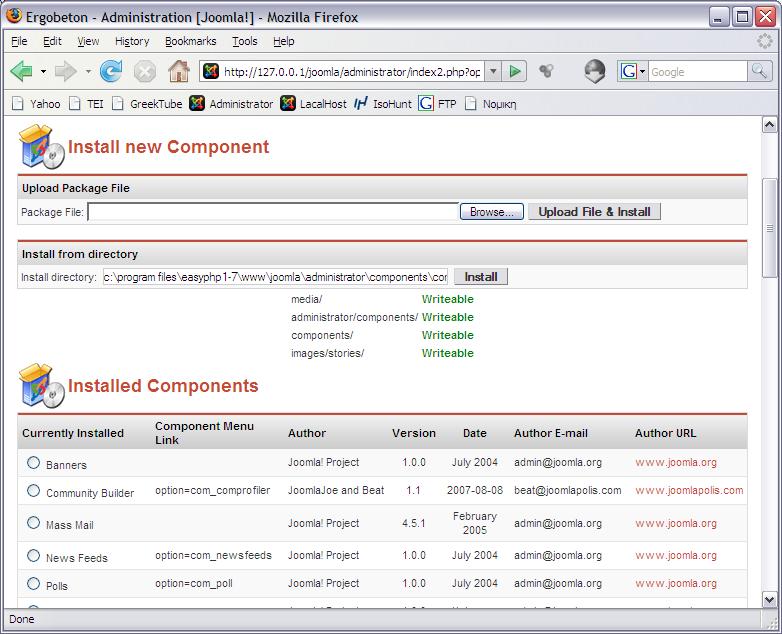This screenshot has height=634, width=782.
Task: Open the FTP bookmark
Action: 437,104
